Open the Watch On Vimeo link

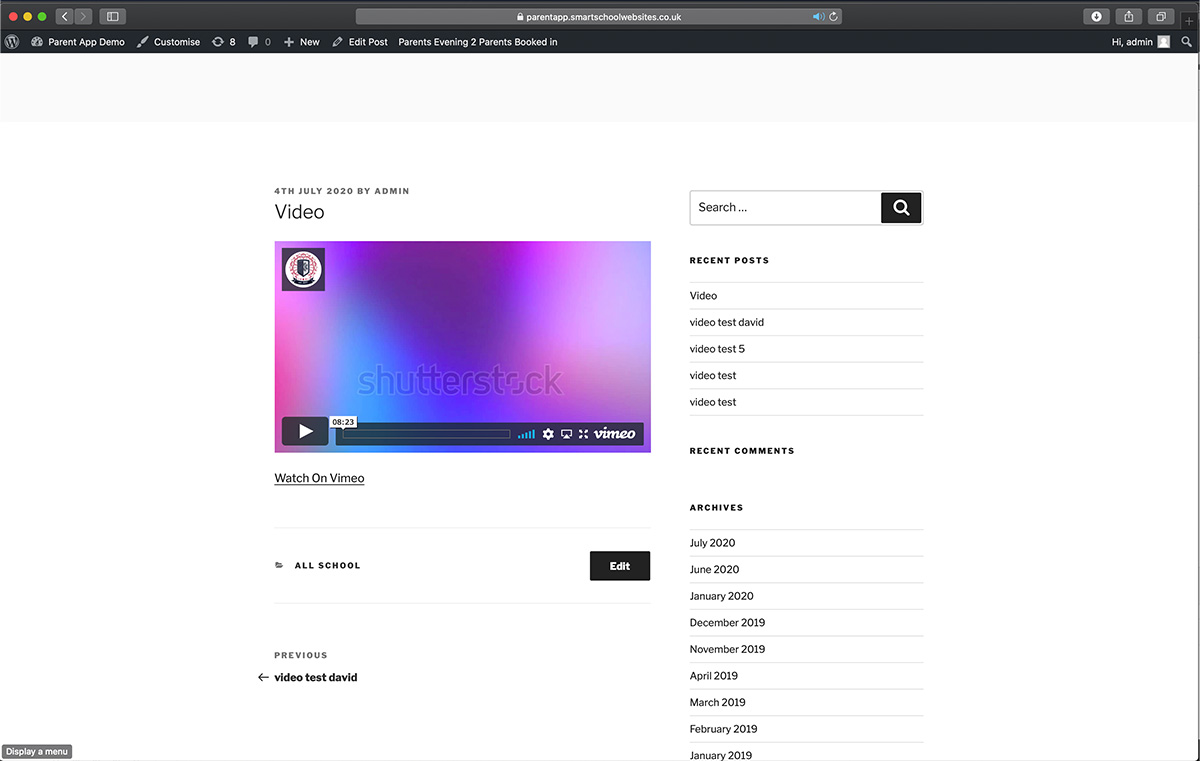click(319, 478)
